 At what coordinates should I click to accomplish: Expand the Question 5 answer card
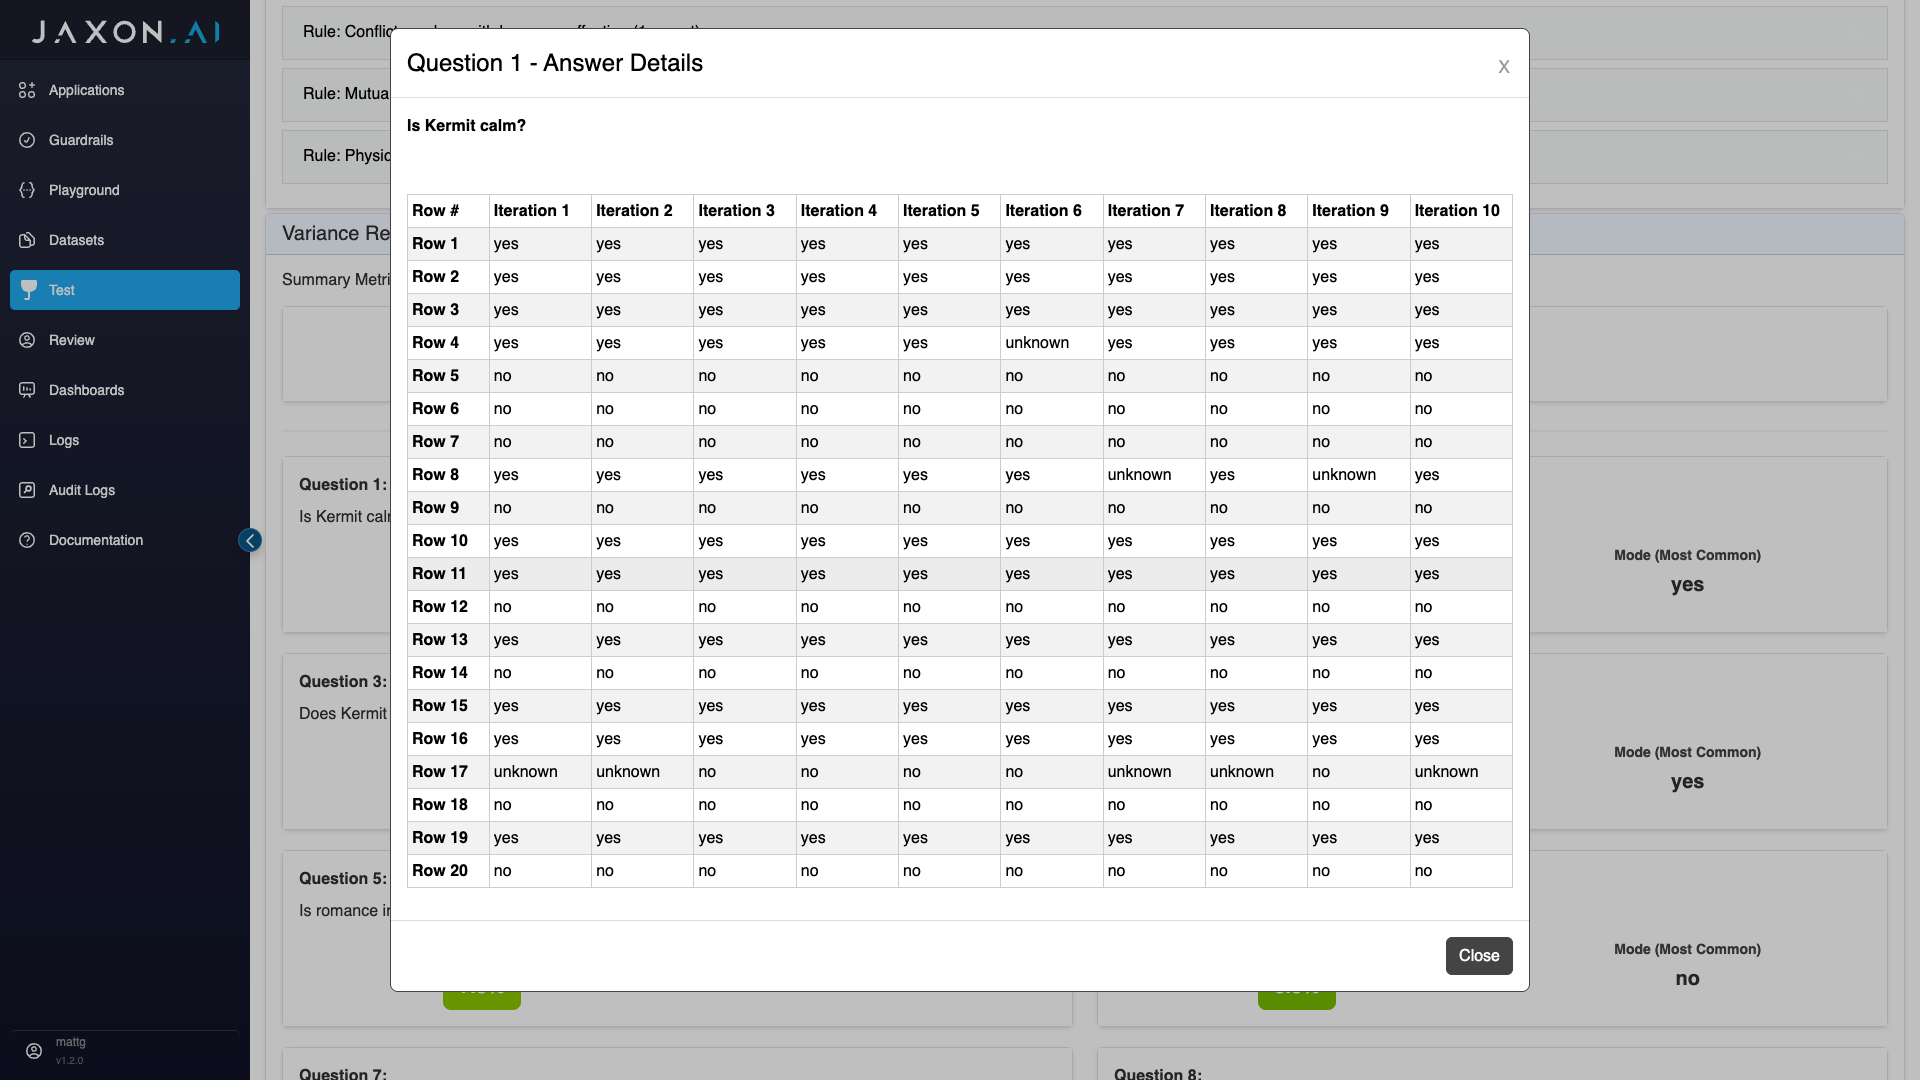click(x=341, y=878)
